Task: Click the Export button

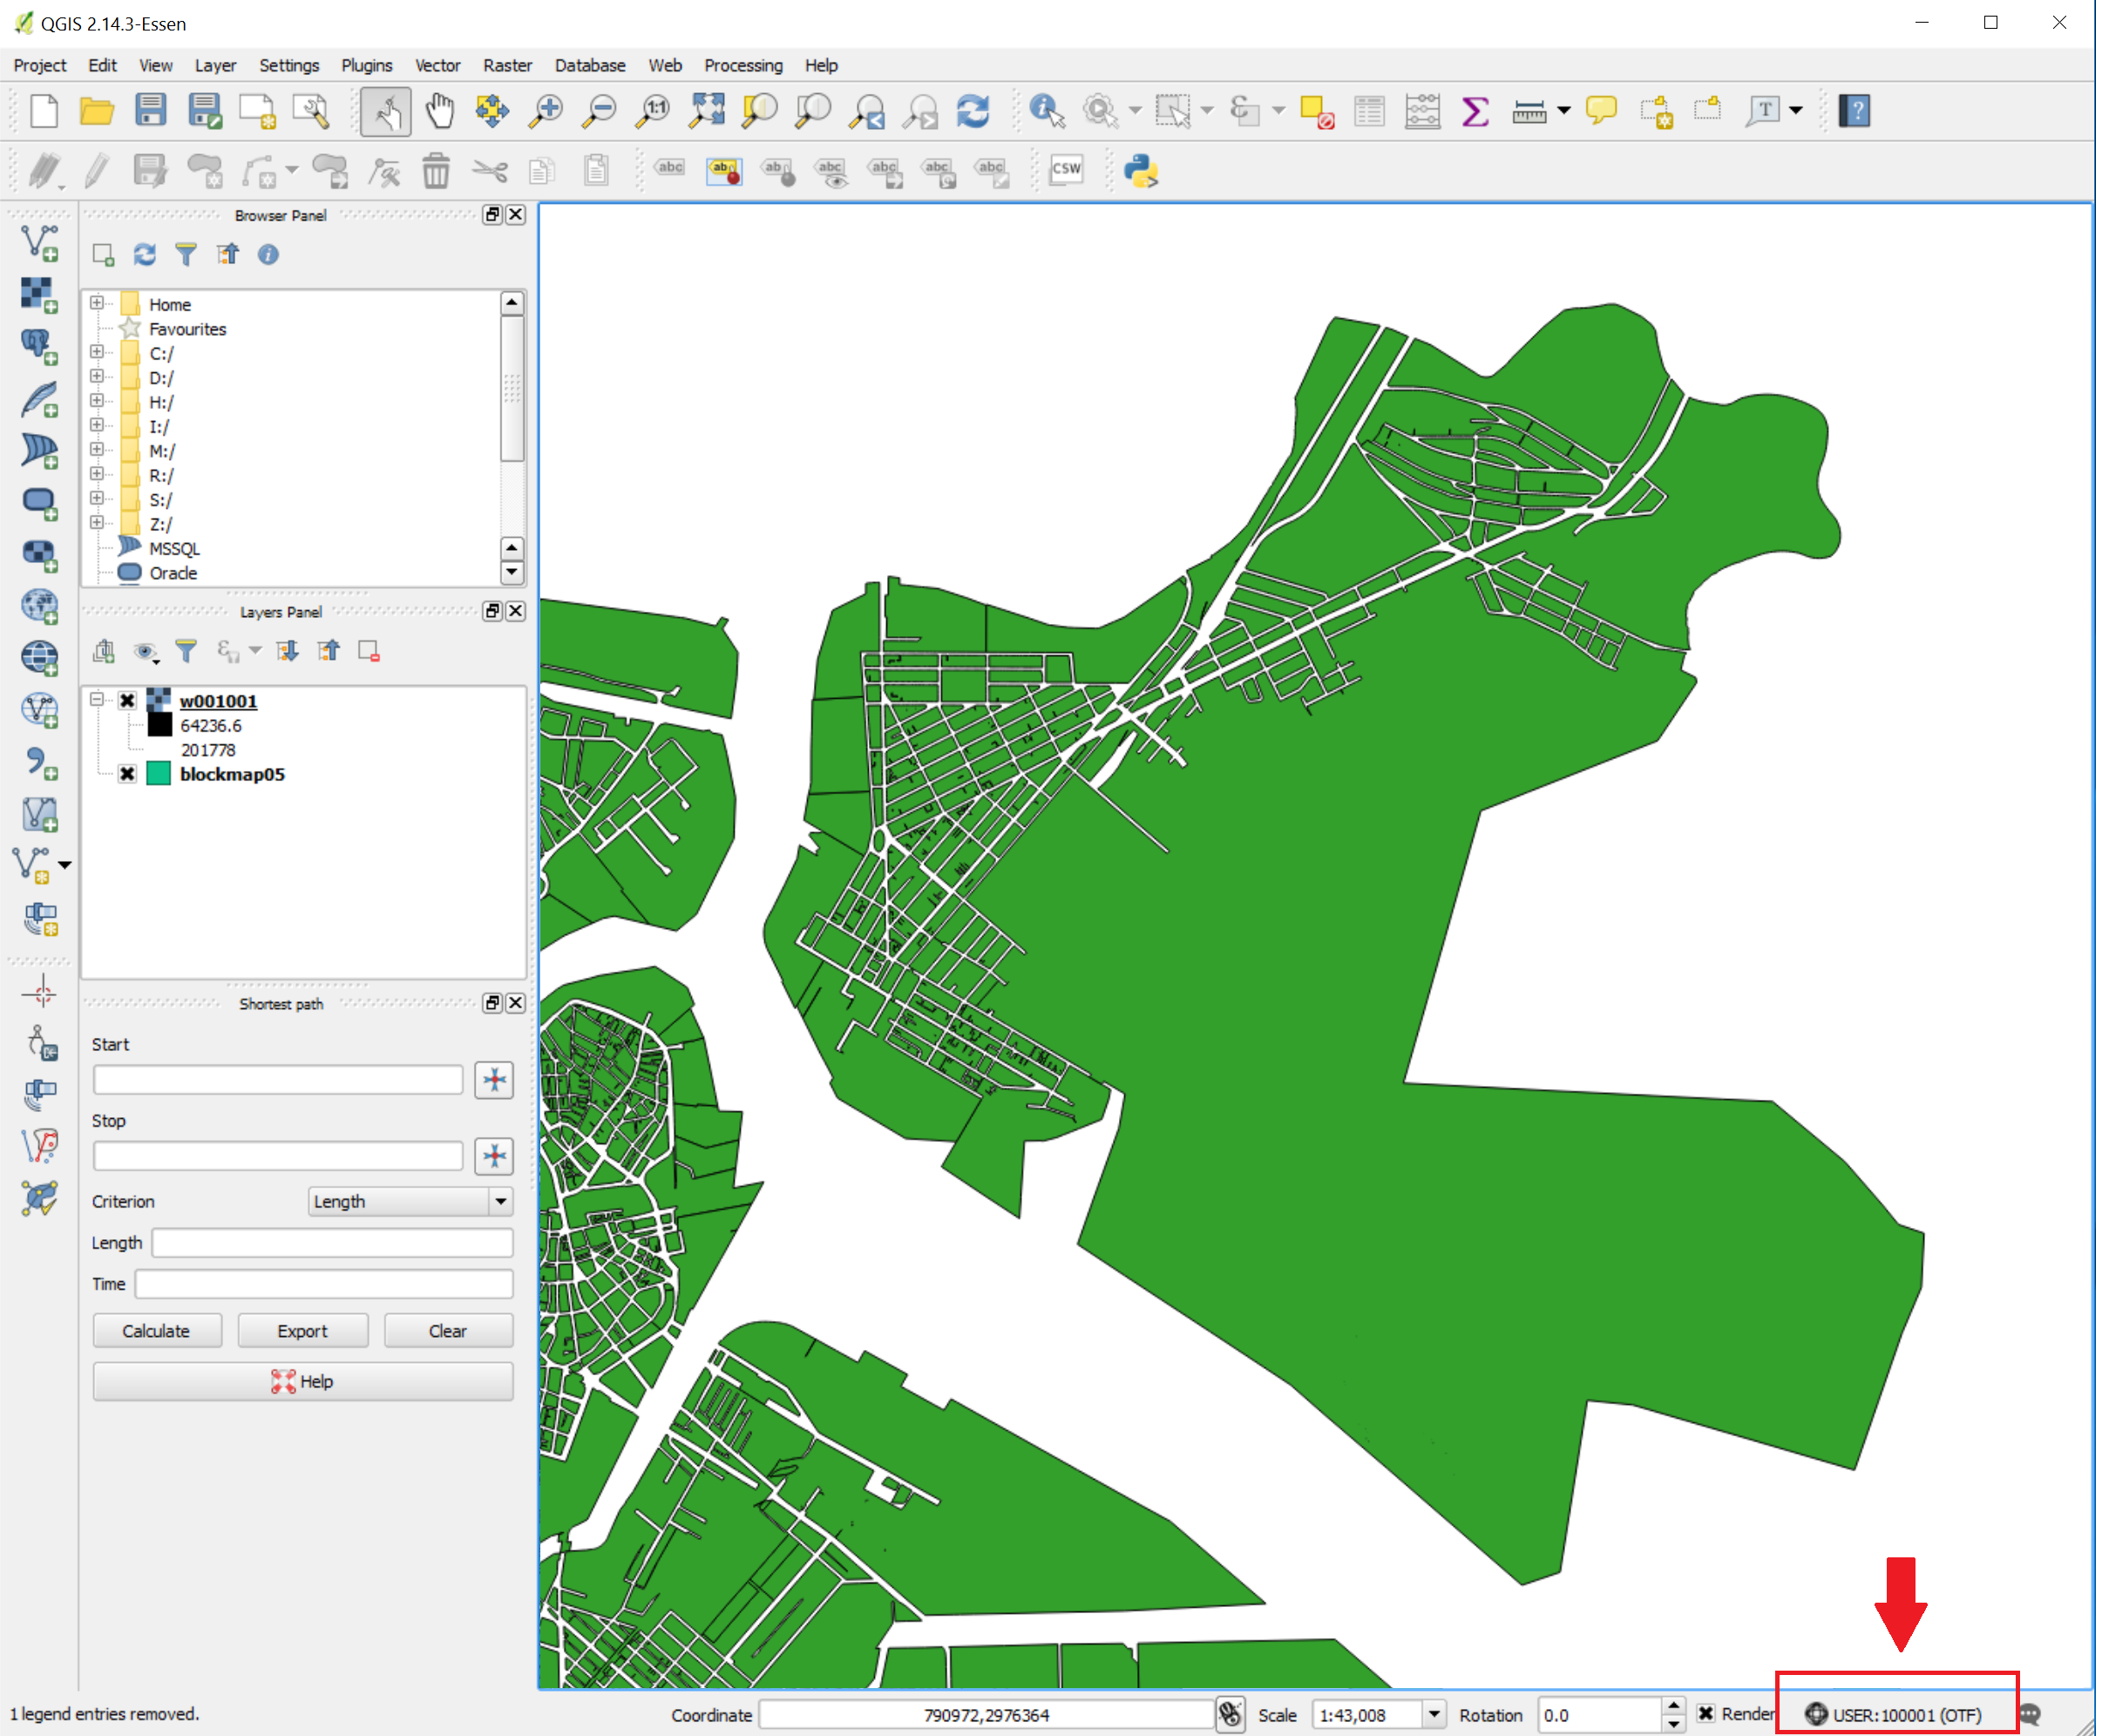Action: (x=302, y=1331)
